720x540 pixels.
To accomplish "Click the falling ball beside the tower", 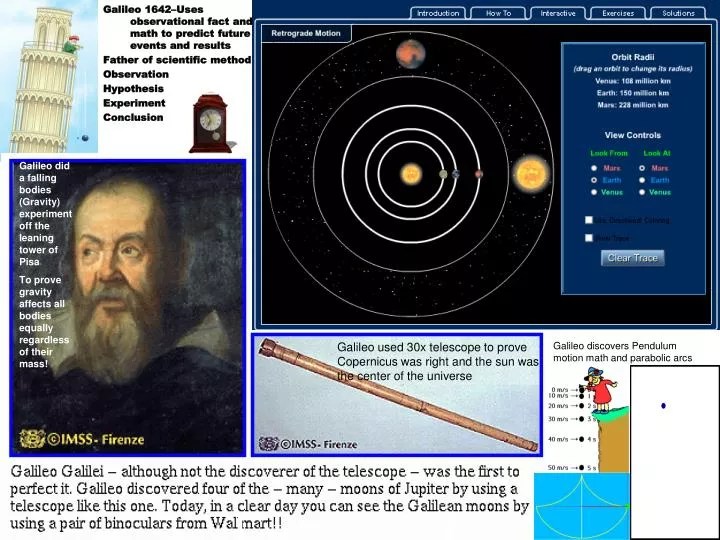I will click(85, 138).
